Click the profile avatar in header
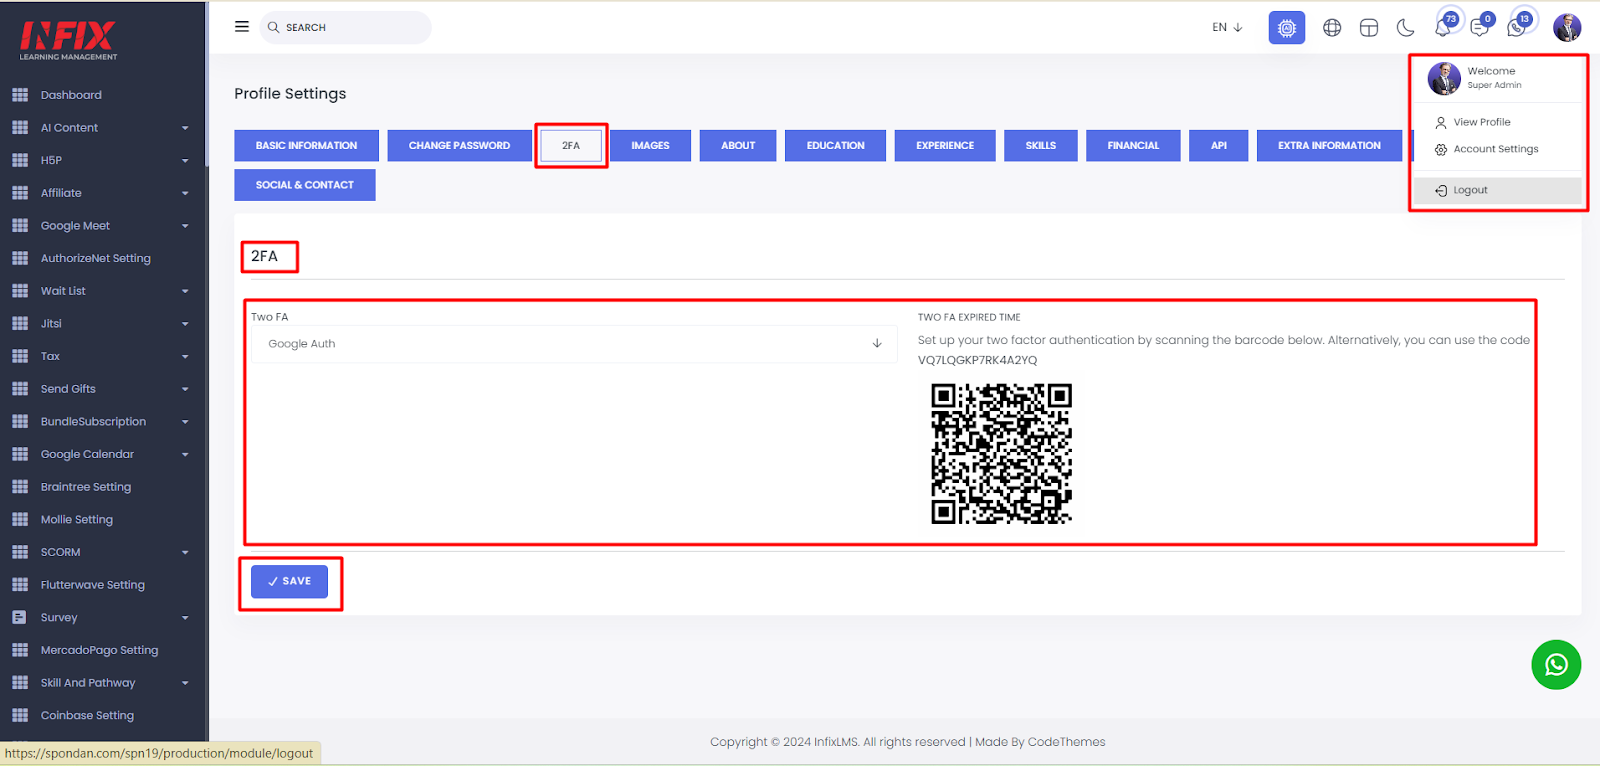Viewport: 1600px width, 766px height. (x=1567, y=28)
